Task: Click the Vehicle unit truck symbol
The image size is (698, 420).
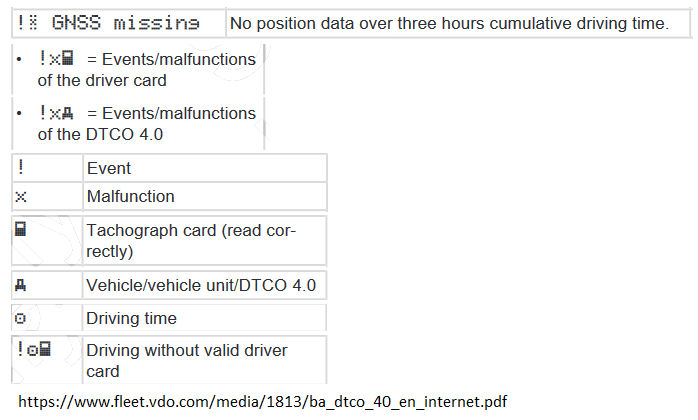Action: 20,285
